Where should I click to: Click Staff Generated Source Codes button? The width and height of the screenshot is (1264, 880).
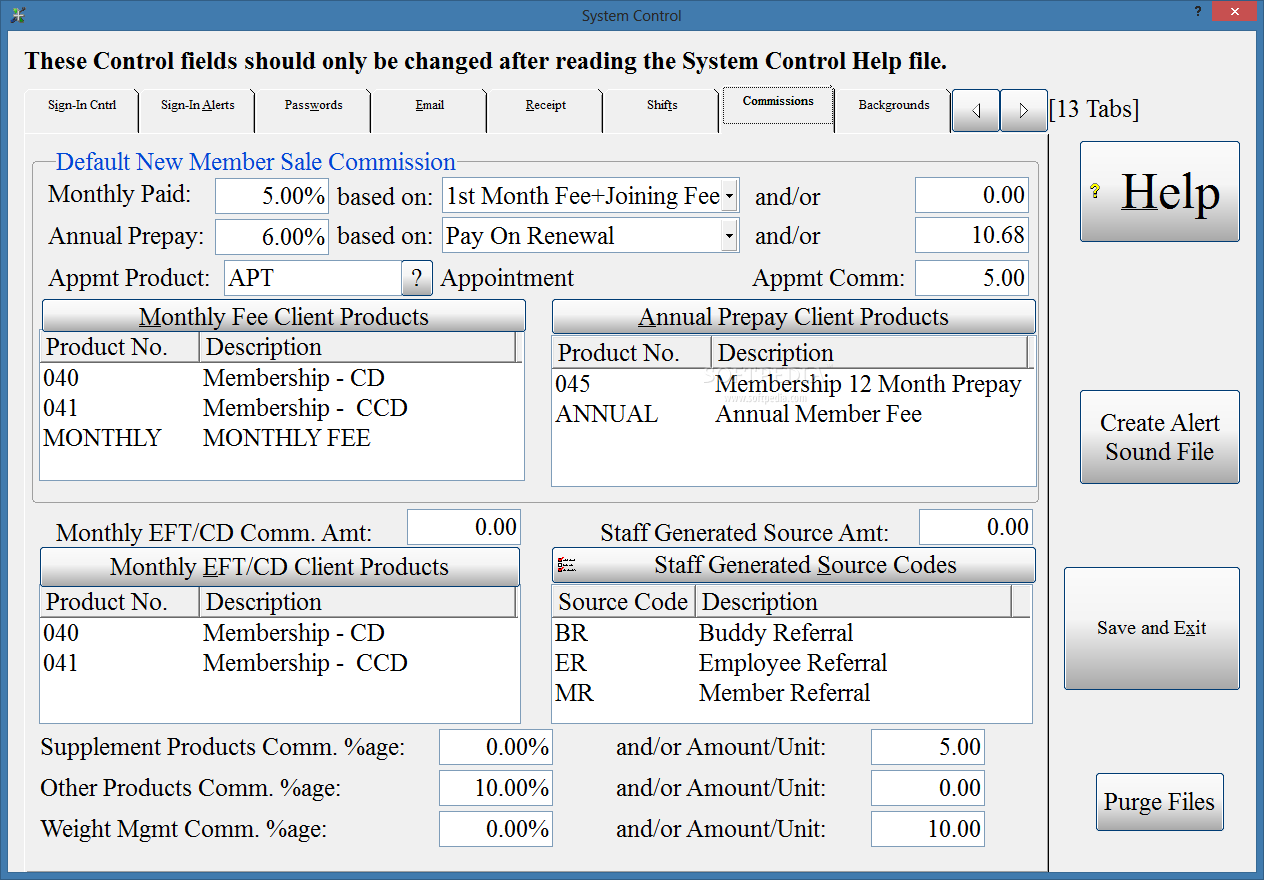(x=794, y=565)
